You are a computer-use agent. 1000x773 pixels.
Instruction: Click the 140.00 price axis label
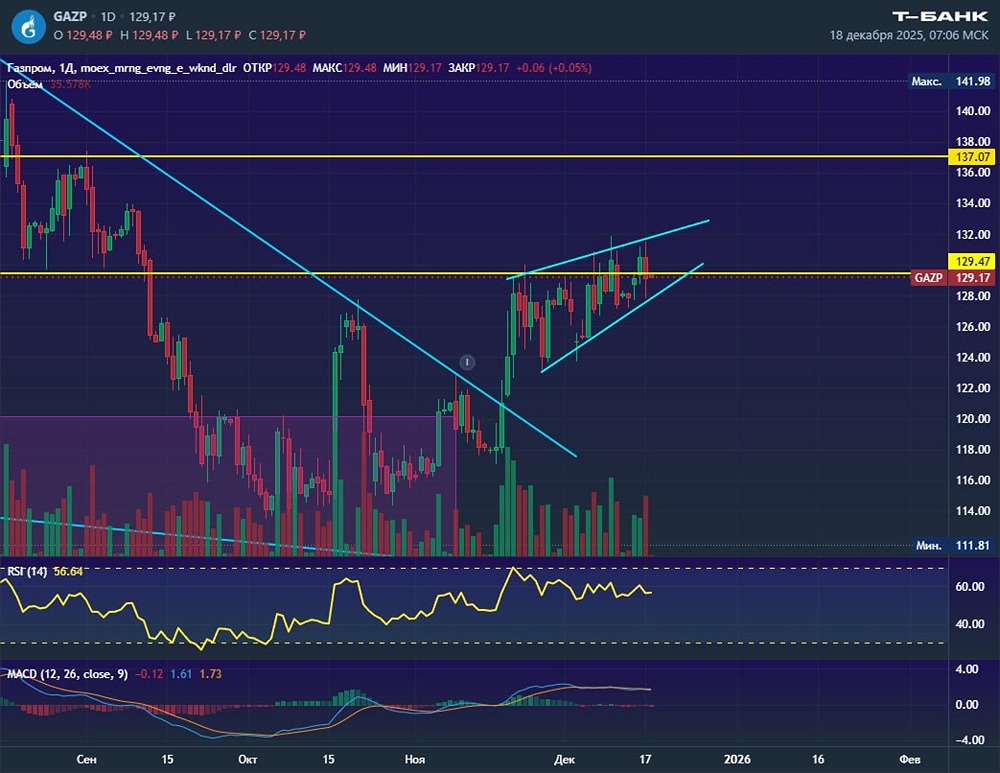pos(973,111)
